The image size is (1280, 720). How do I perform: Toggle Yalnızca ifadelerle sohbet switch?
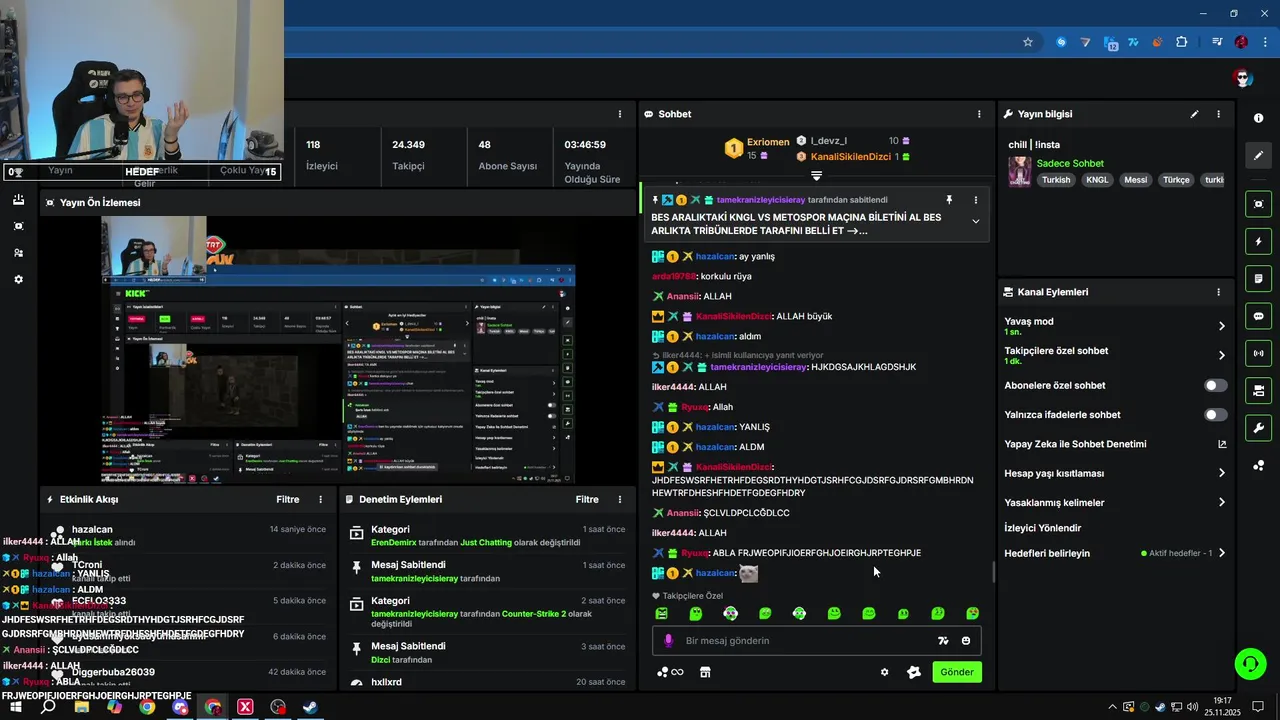click(1216, 414)
